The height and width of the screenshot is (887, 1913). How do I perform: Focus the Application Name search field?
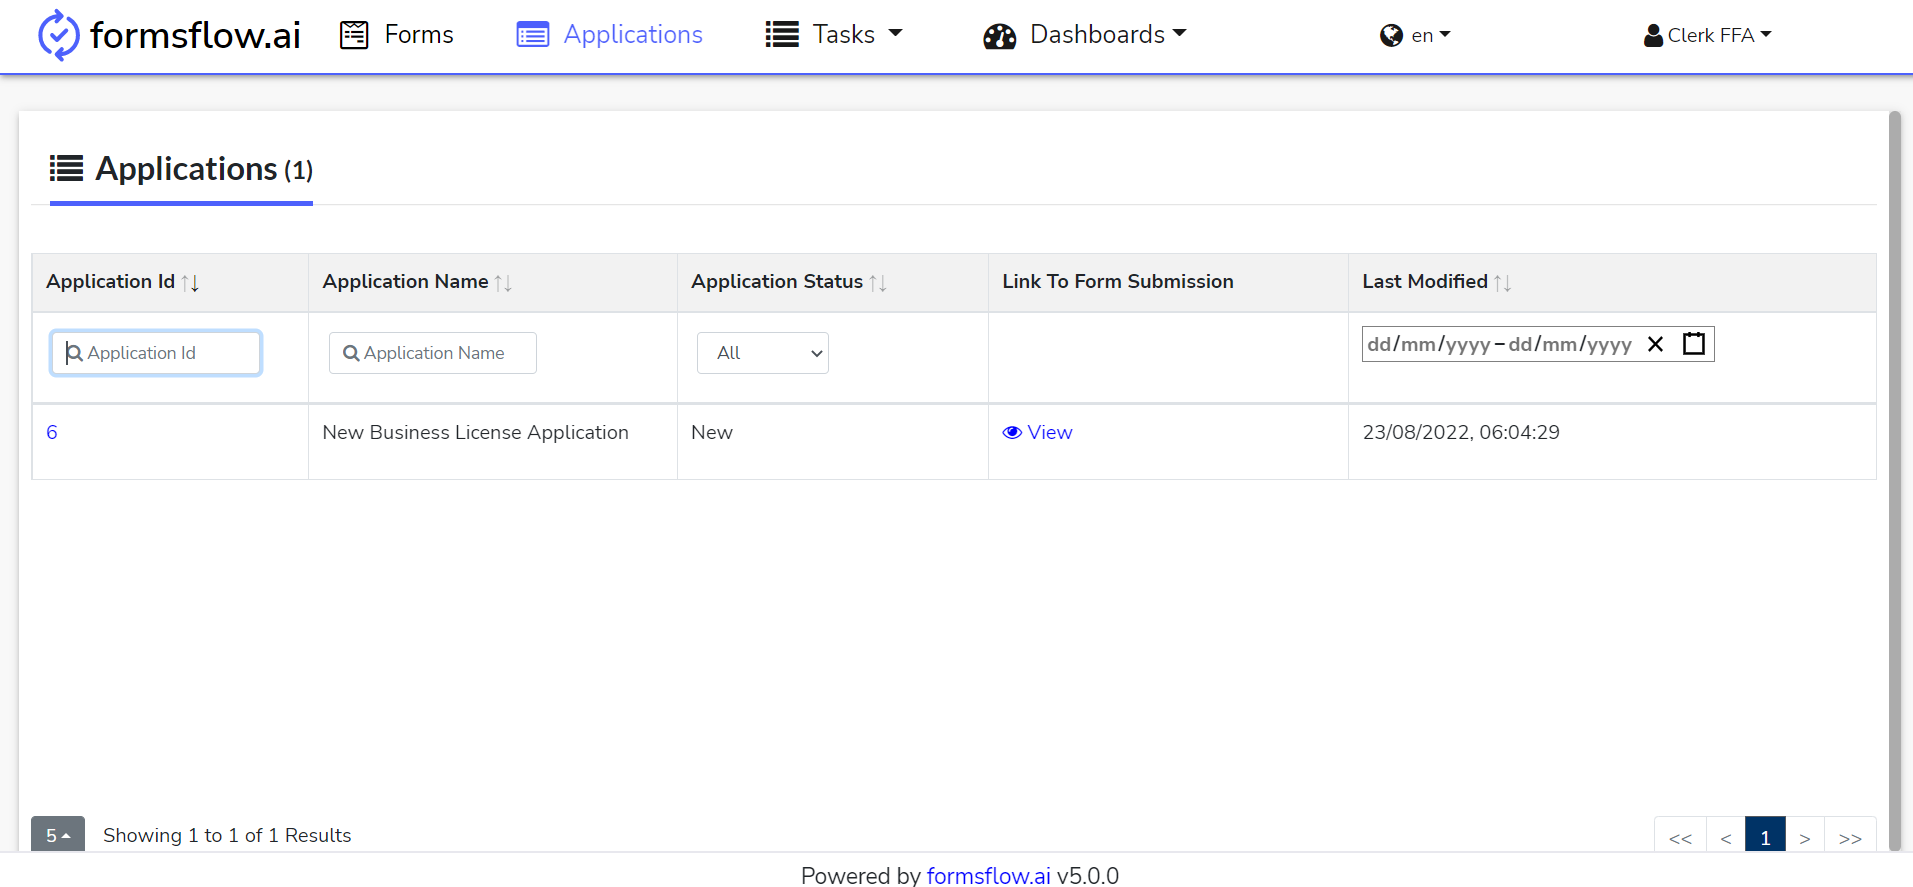point(433,353)
